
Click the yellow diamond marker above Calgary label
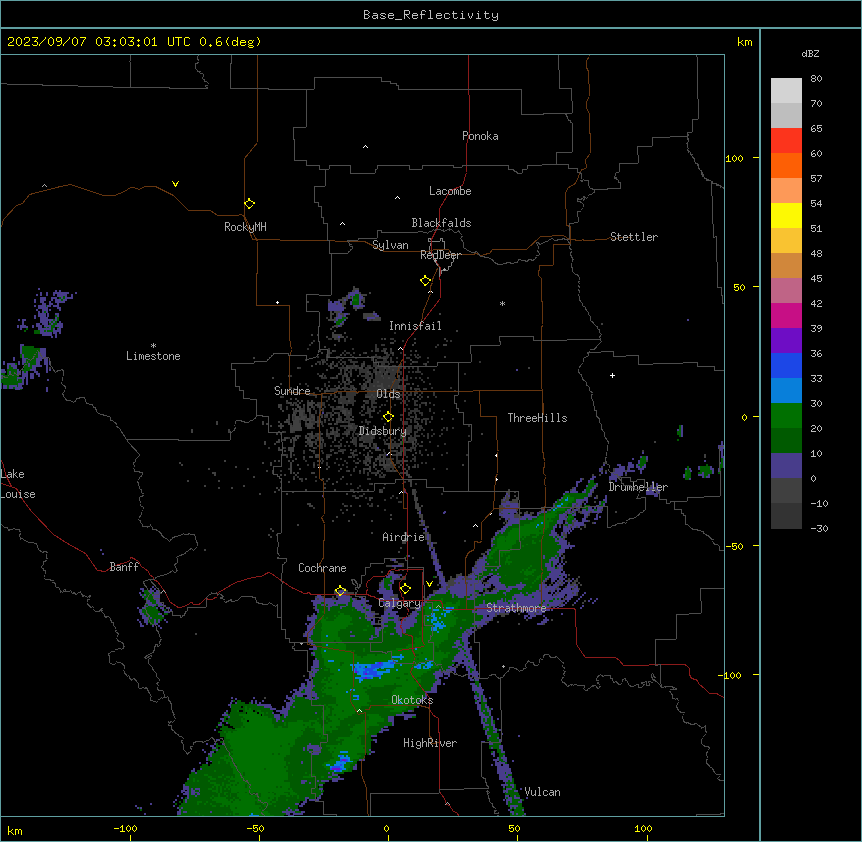point(405,589)
